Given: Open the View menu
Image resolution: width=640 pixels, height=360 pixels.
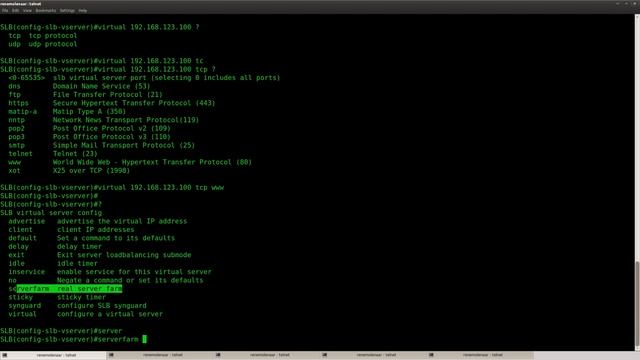Looking at the screenshot, I should tap(27, 11).
